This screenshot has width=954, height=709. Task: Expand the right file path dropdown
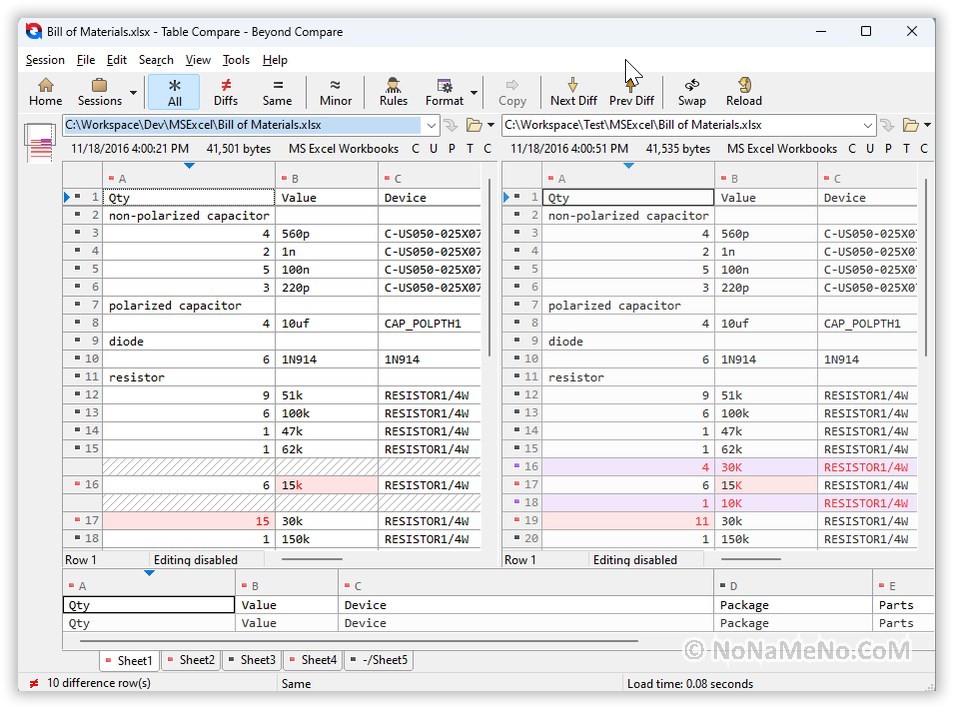tap(867, 126)
